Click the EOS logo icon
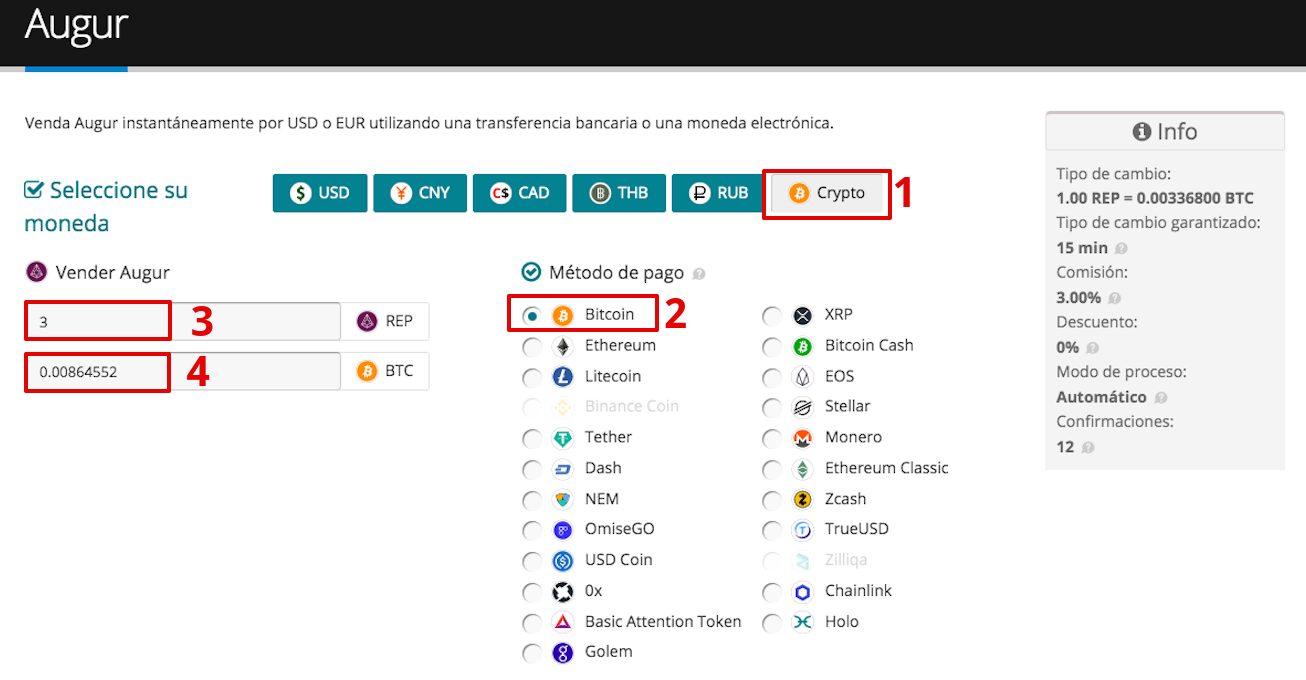The width and height of the screenshot is (1306, 680). [803, 377]
